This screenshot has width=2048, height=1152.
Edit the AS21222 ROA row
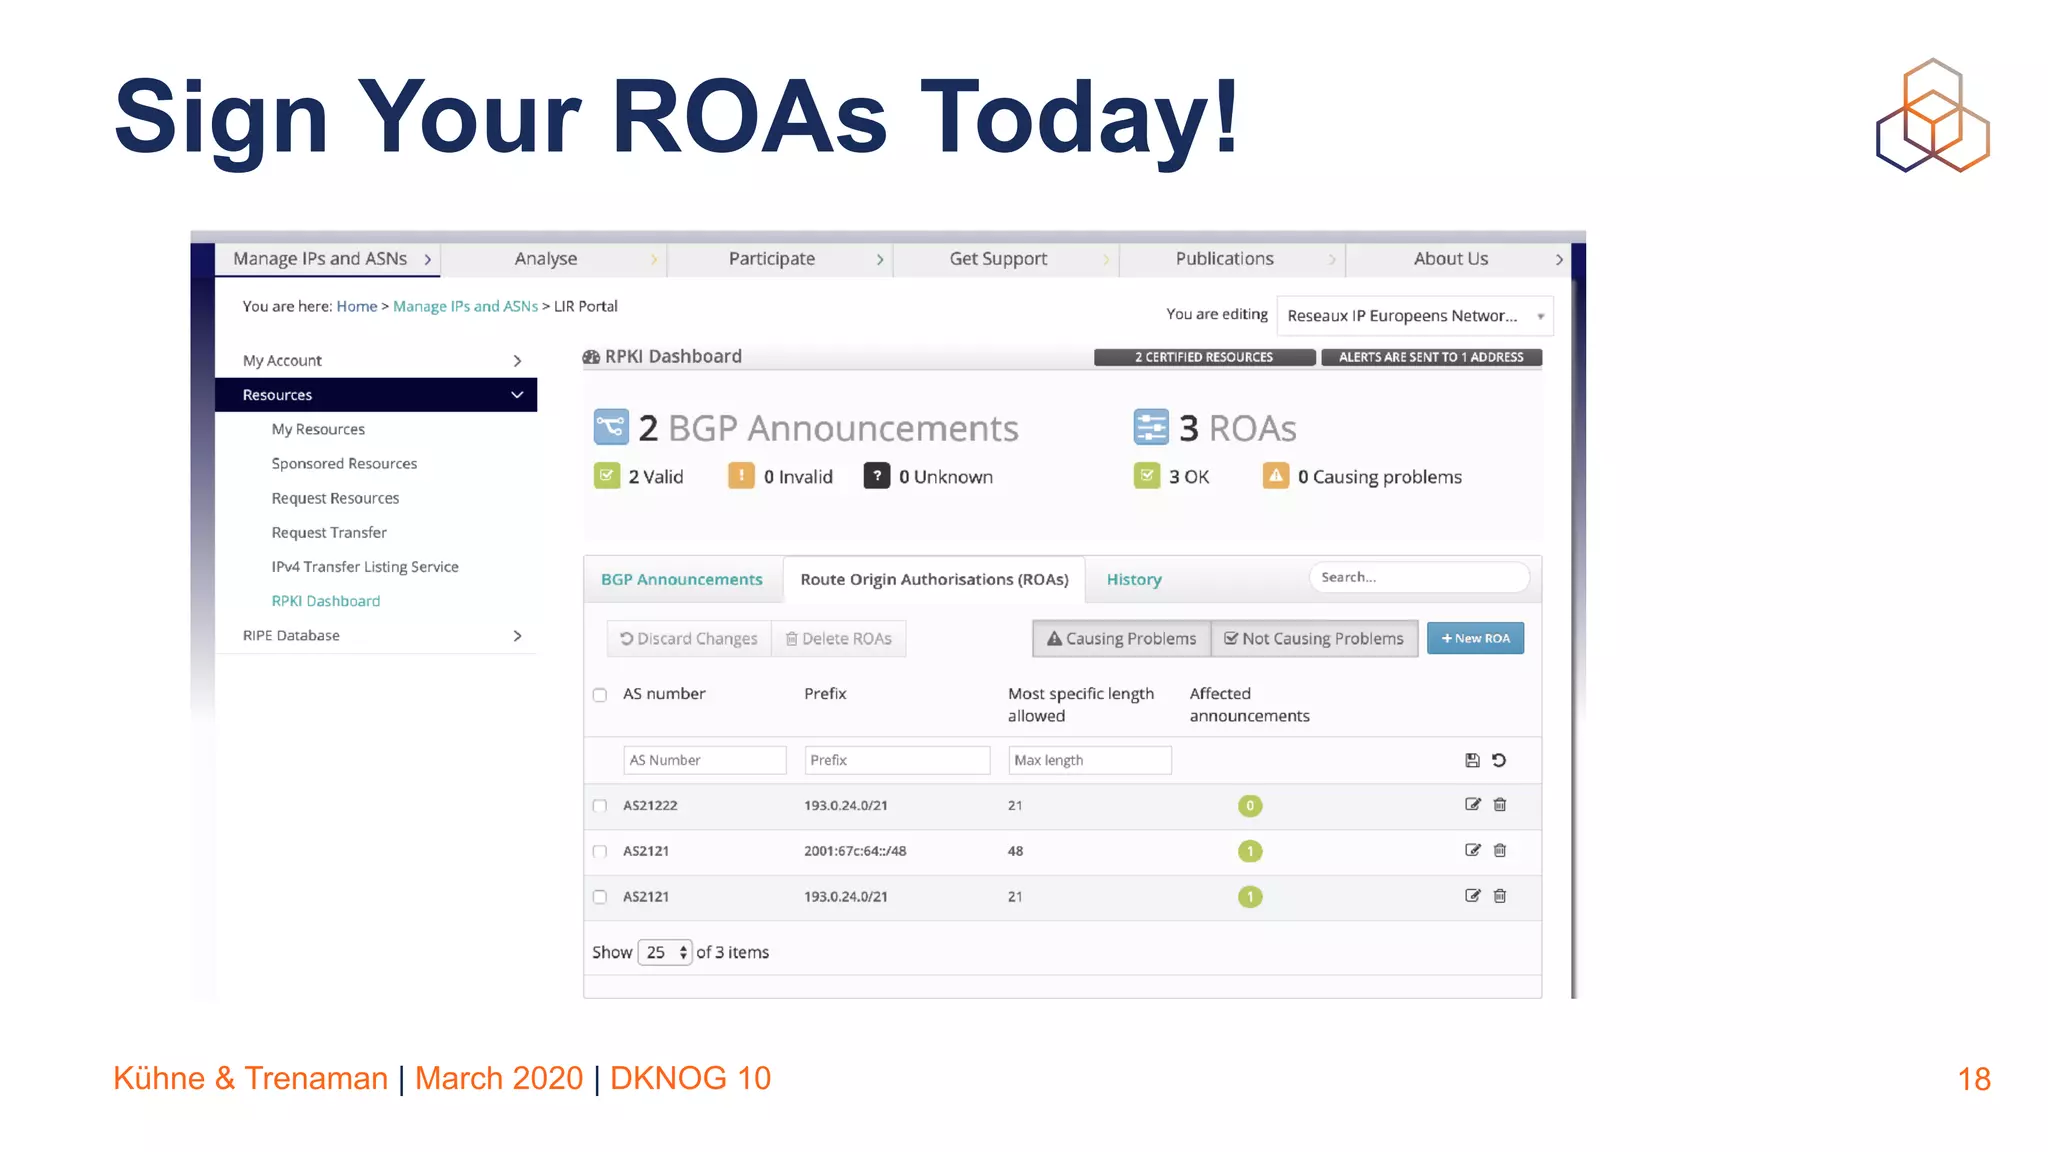(x=1472, y=804)
